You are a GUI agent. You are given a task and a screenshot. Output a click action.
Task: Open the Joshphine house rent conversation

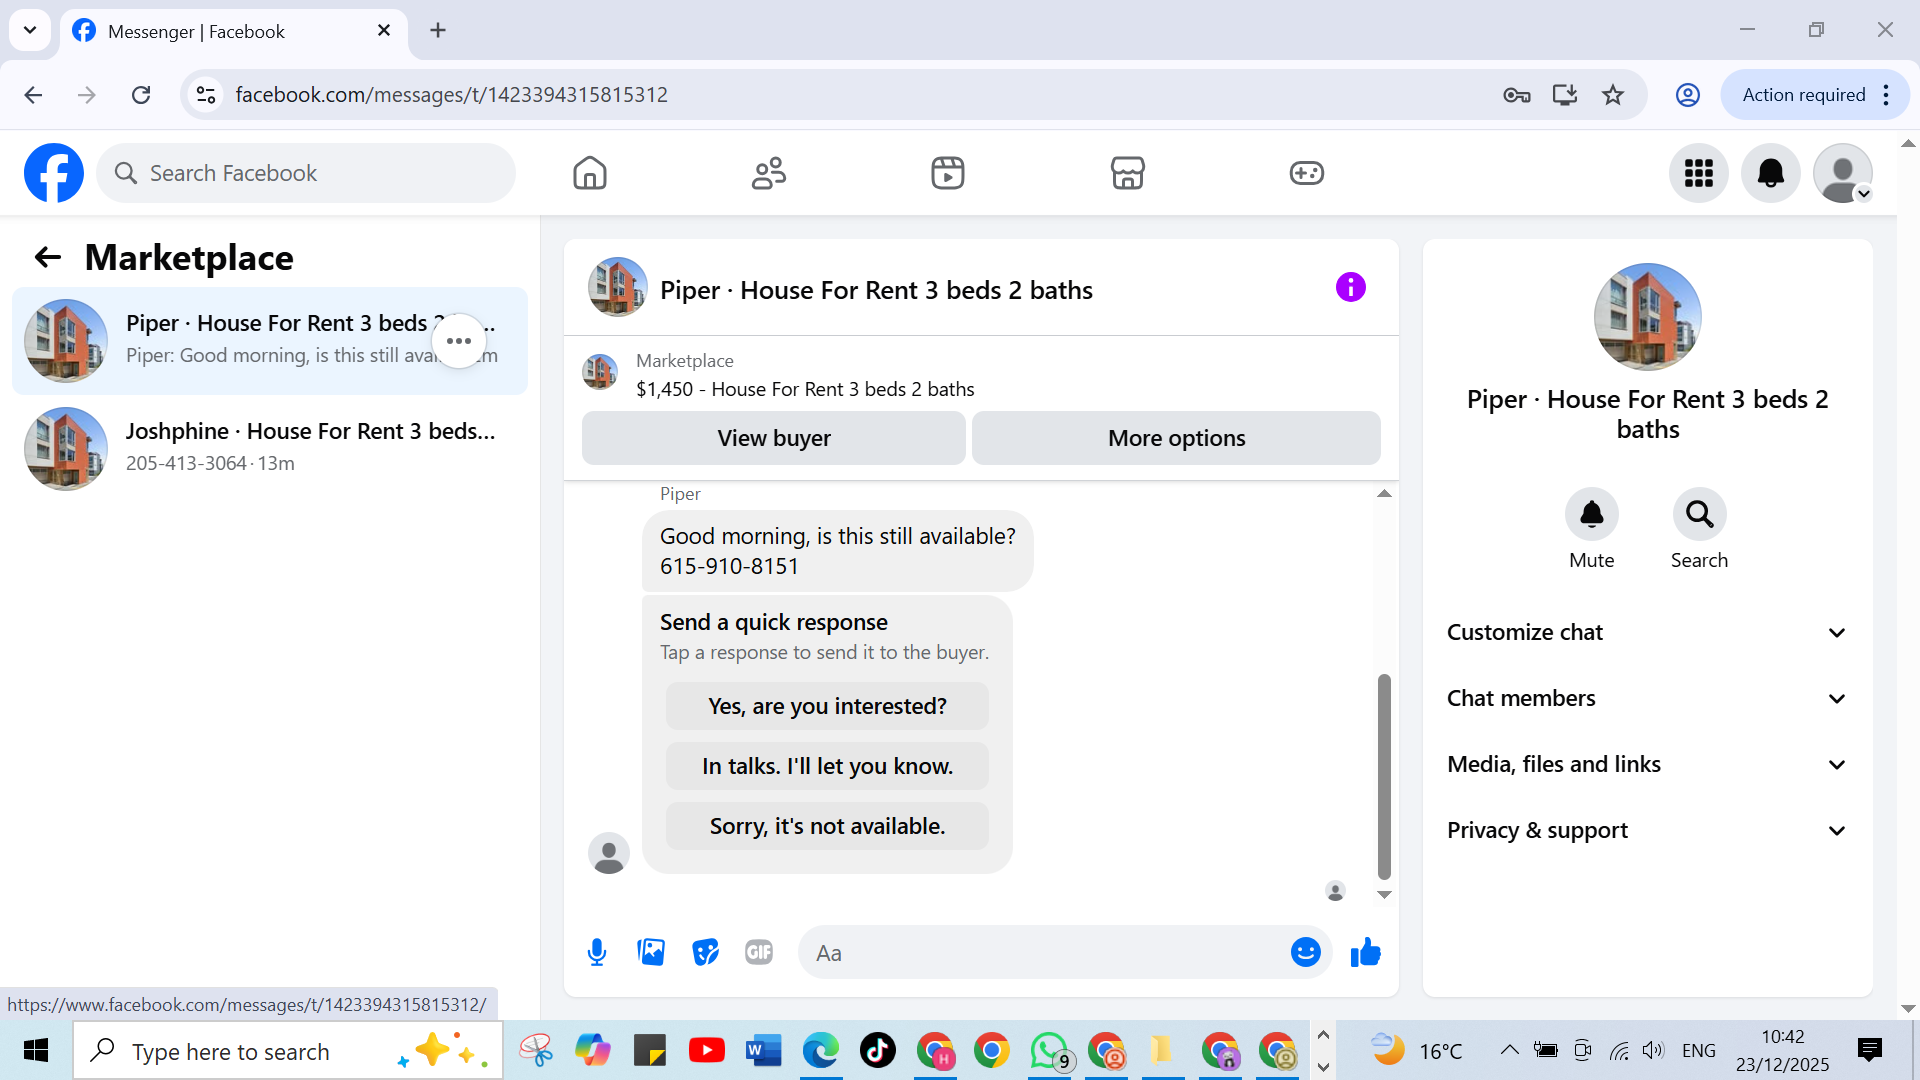[270, 447]
